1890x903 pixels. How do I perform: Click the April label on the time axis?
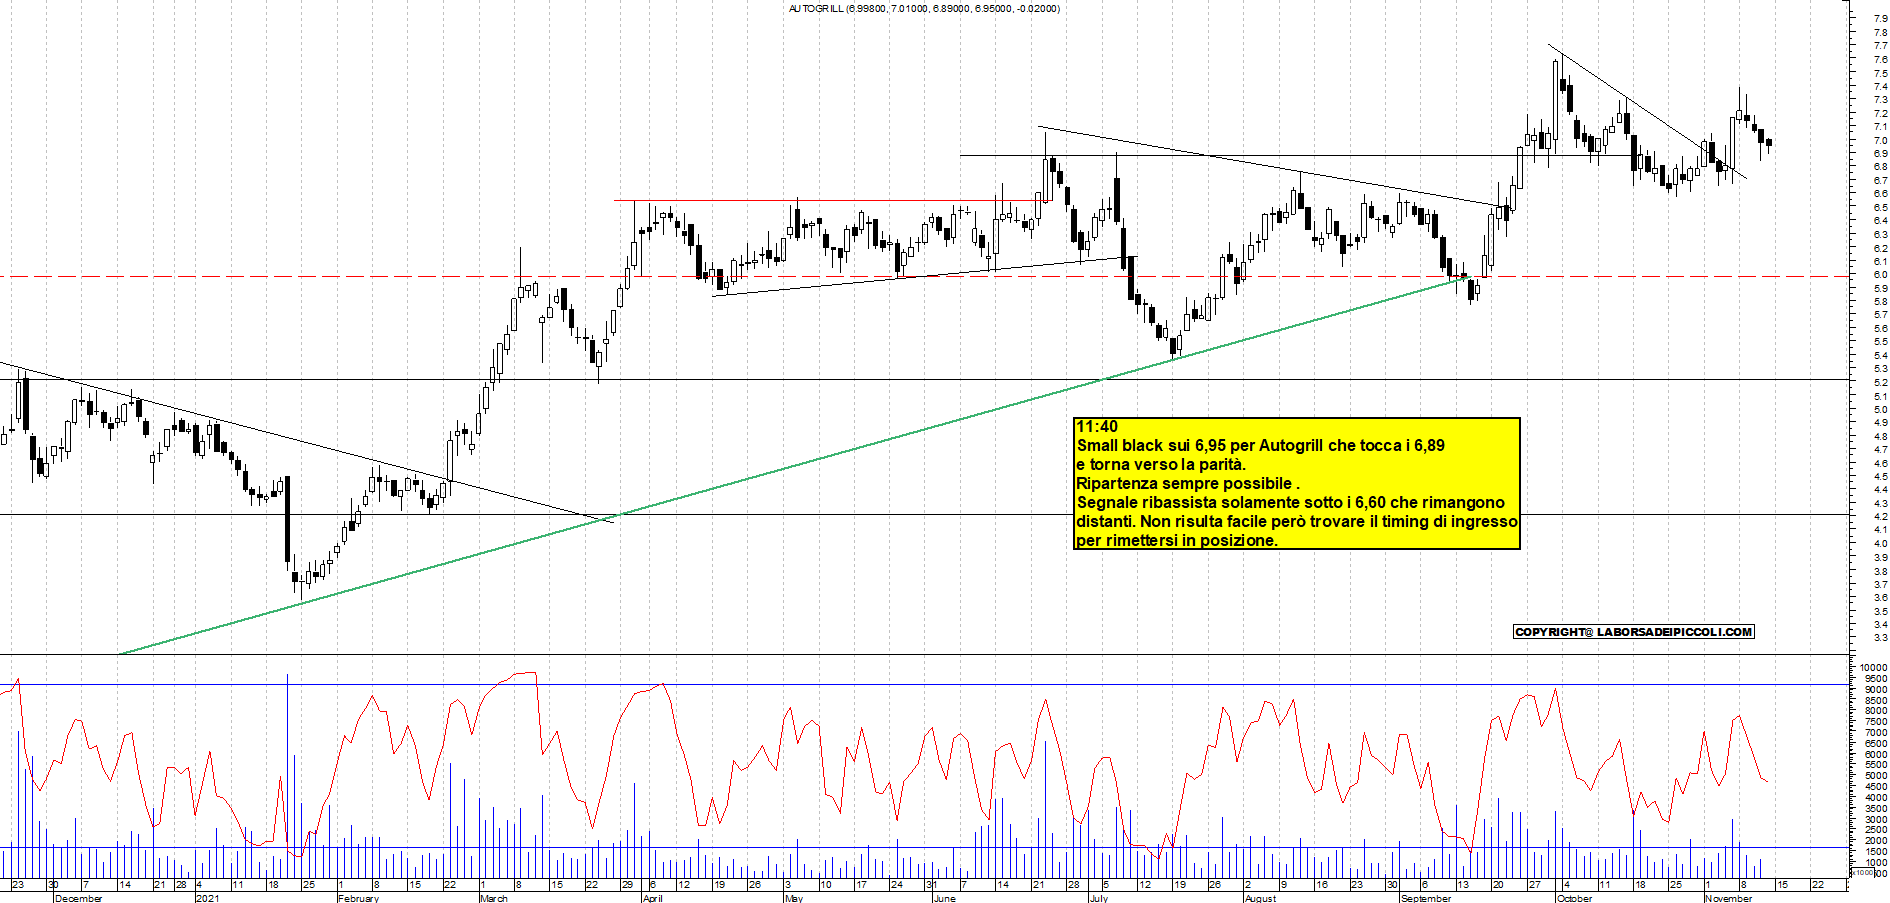[x=653, y=898]
